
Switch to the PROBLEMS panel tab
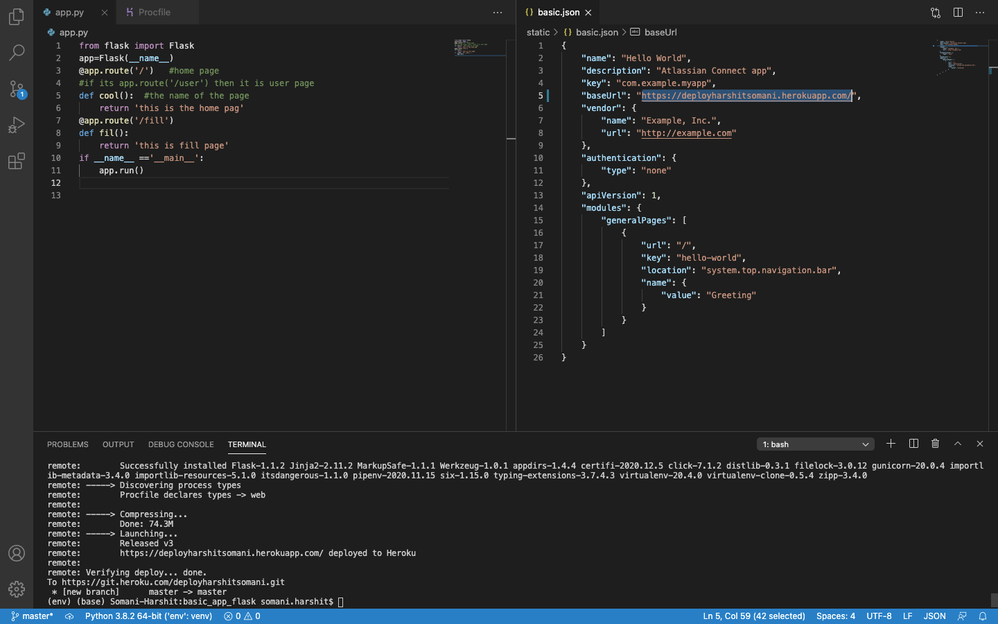point(67,444)
